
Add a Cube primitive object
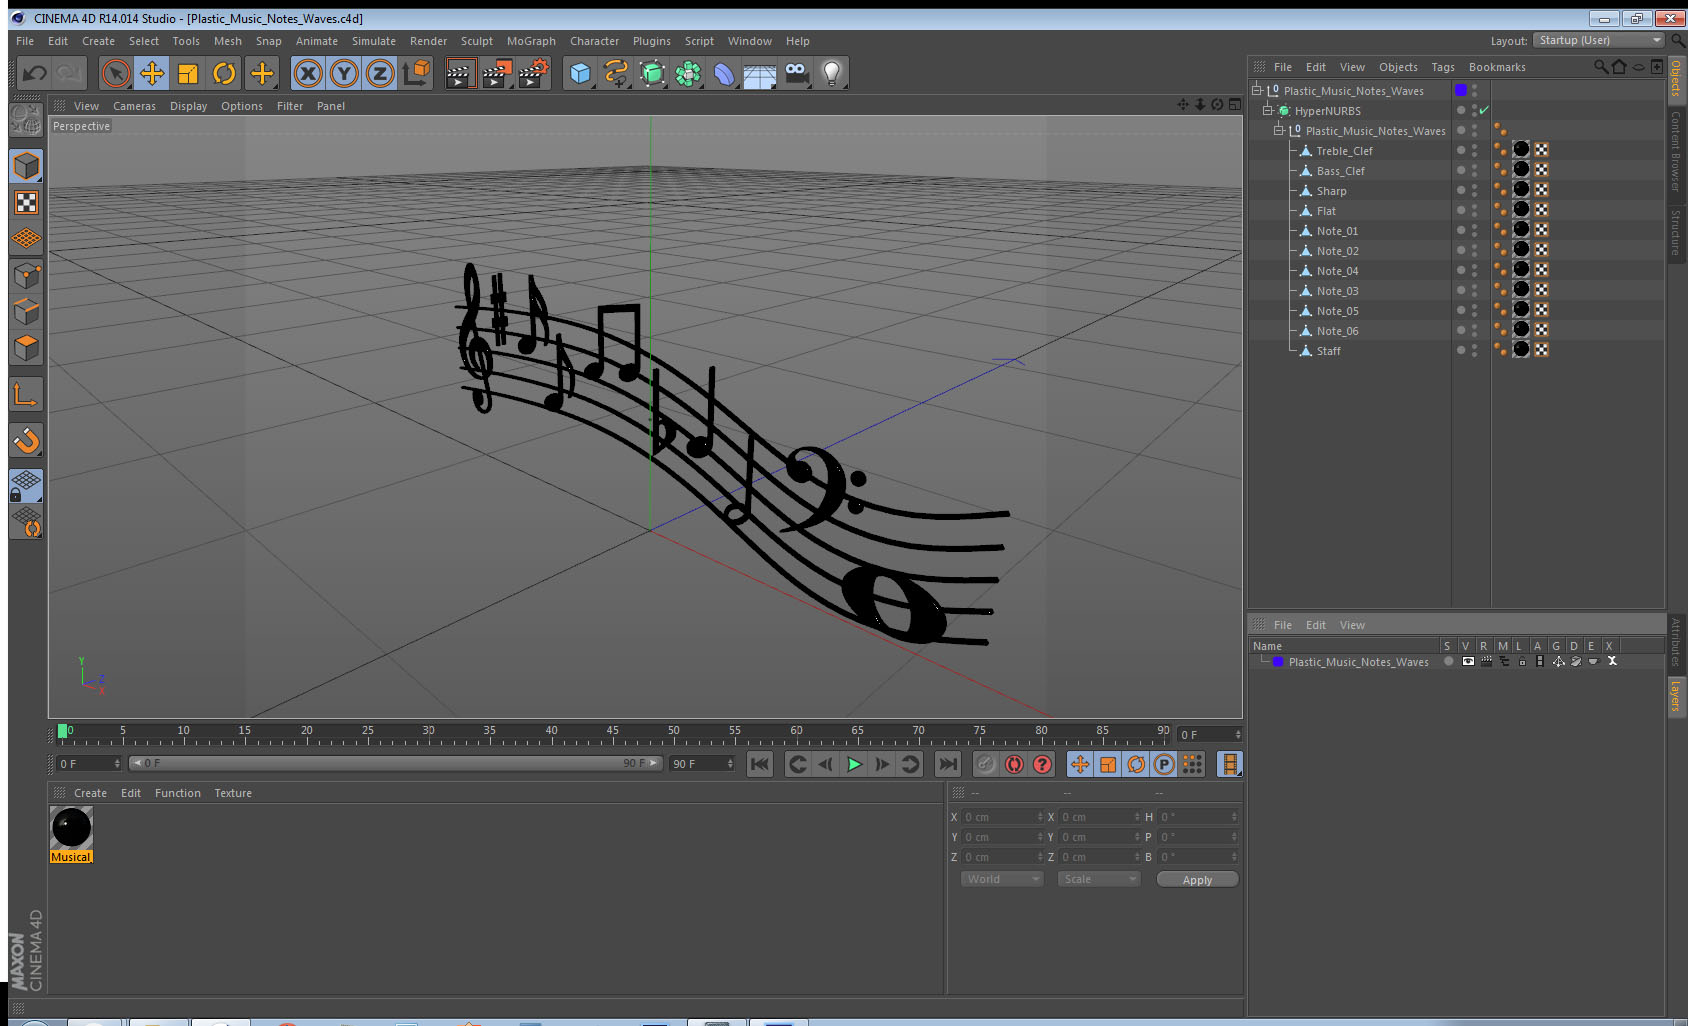pos(580,73)
